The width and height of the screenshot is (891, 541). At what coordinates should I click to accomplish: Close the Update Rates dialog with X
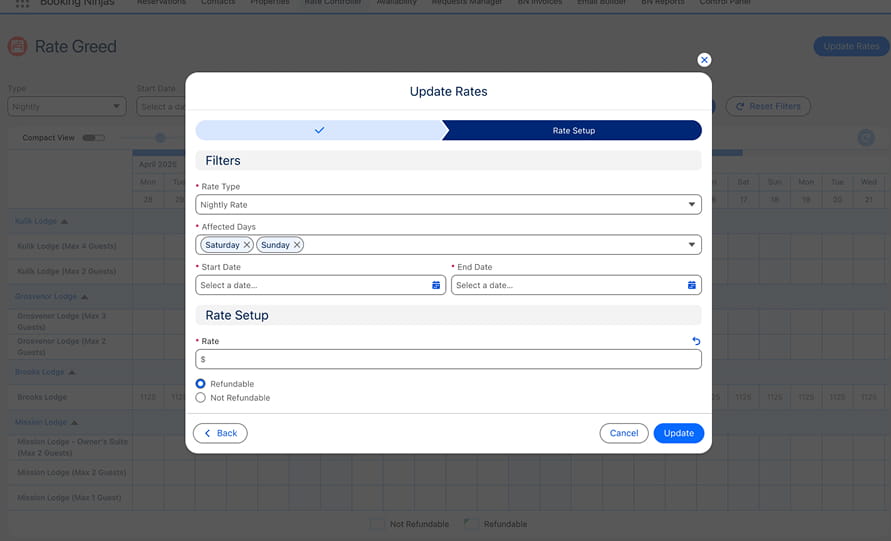[704, 60]
